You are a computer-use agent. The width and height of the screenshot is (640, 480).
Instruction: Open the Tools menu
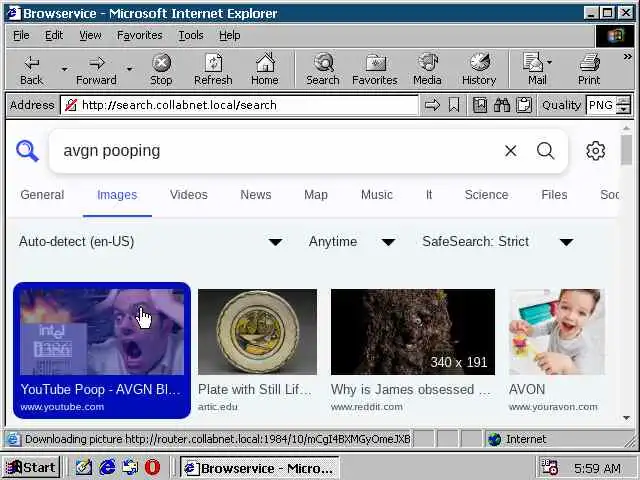[x=191, y=36]
